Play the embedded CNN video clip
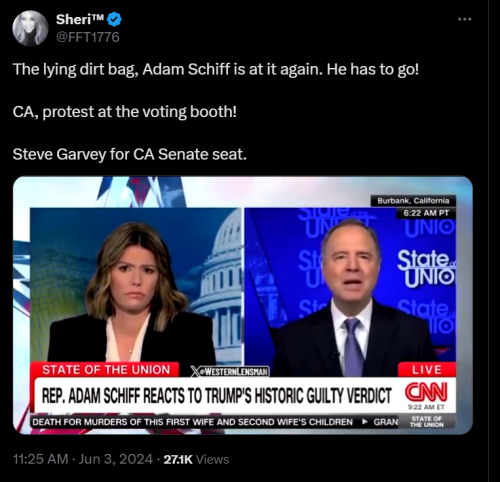500x482 pixels. coord(243,305)
